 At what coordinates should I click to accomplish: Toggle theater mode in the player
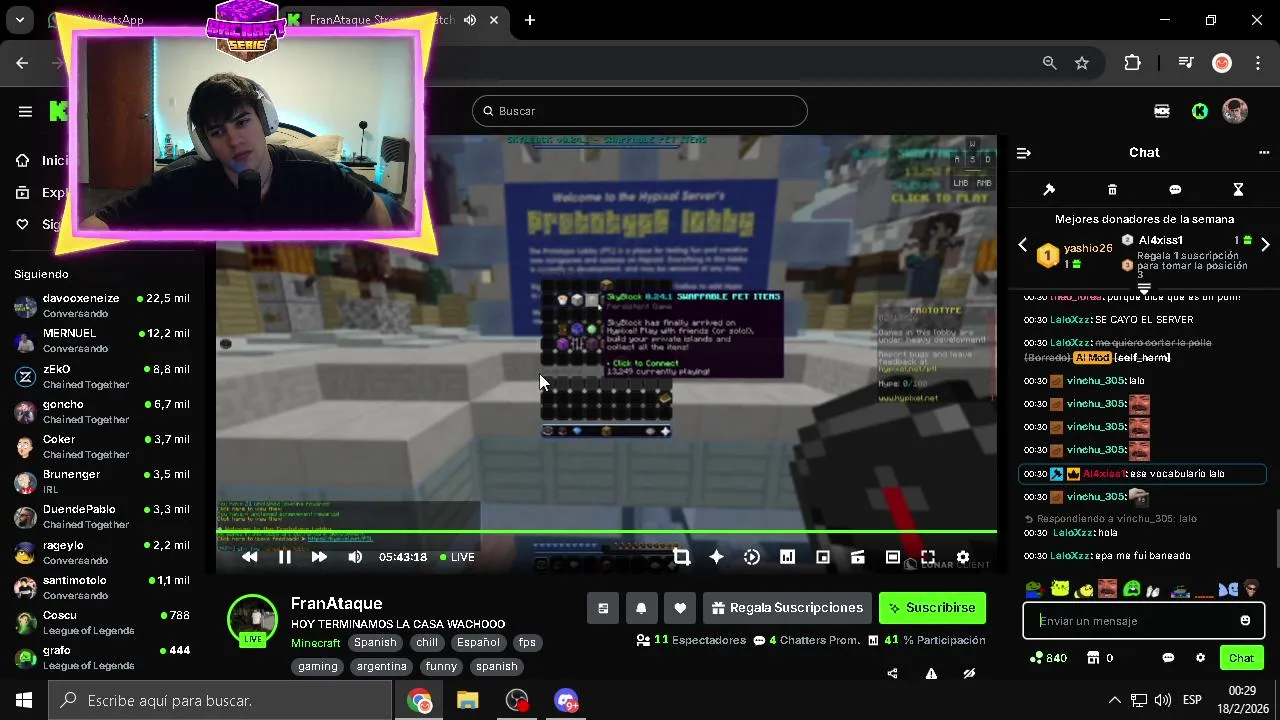(893, 557)
